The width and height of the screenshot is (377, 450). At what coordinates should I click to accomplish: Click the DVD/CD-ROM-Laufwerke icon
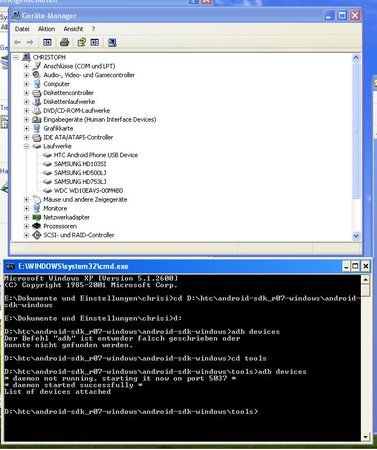(x=37, y=111)
